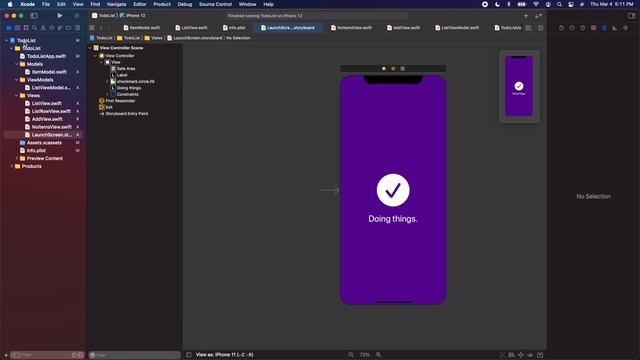Toggle the navigator sidebar panel button

[34, 16]
